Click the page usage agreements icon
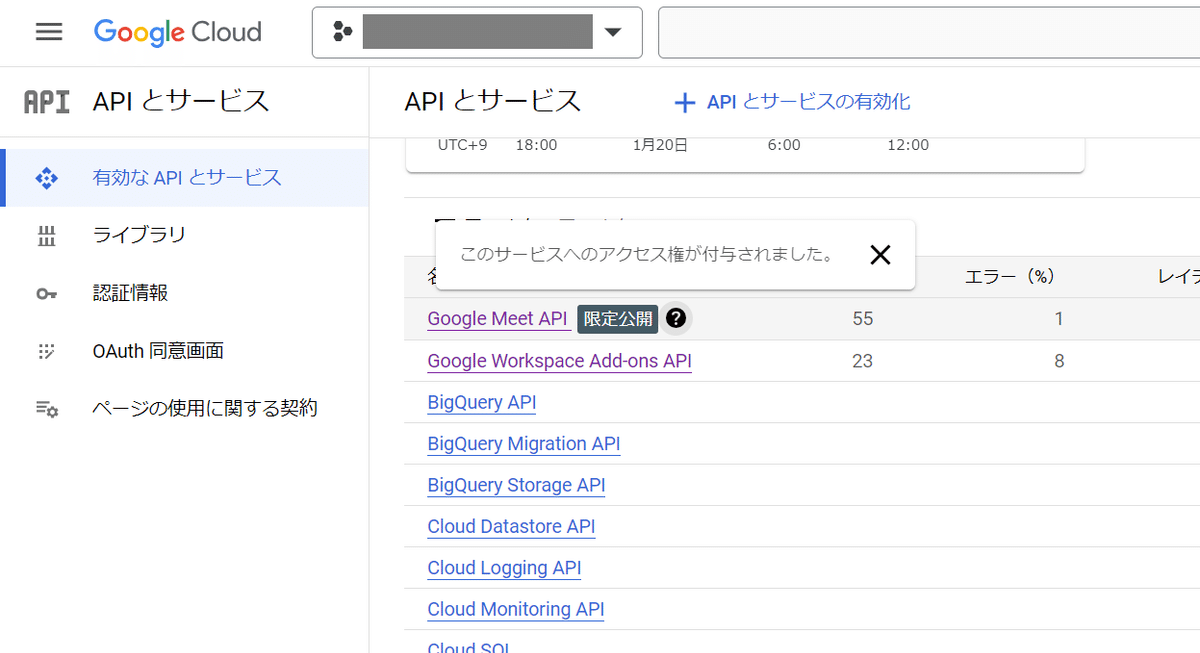This screenshot has height=653, width=1200. 47,408
